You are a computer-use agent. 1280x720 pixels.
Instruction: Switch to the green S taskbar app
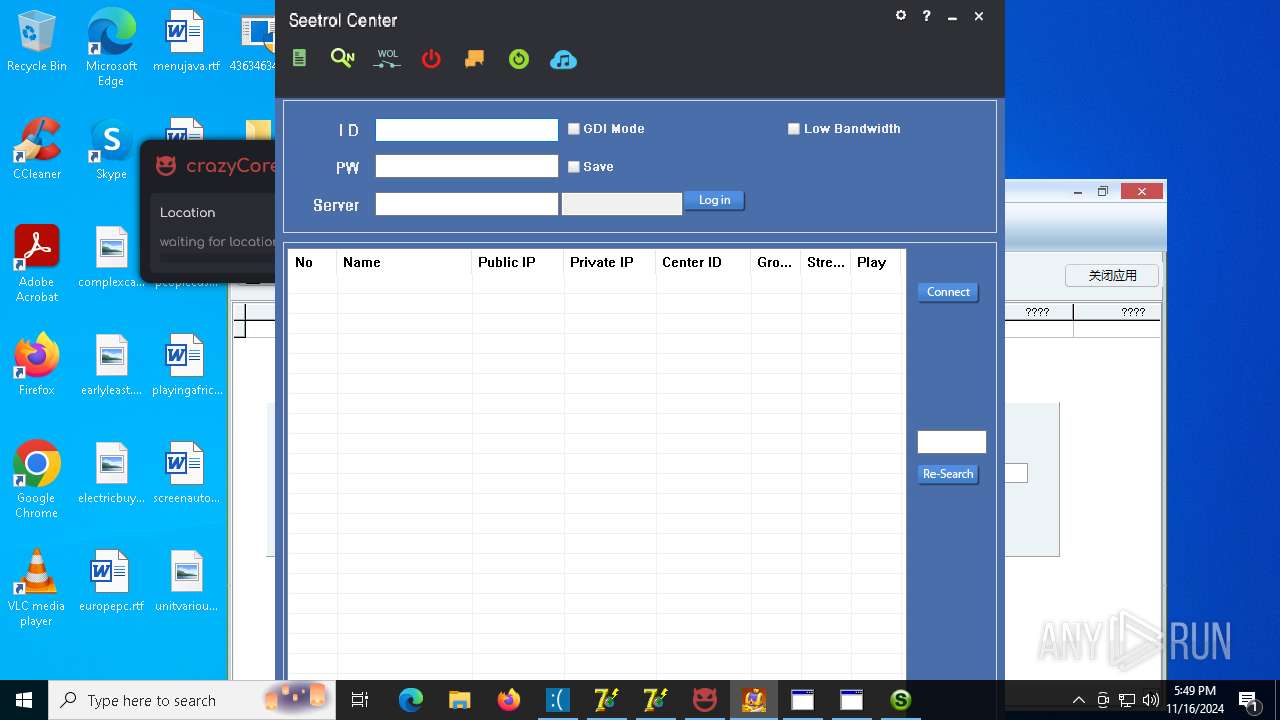coord(901,700)
